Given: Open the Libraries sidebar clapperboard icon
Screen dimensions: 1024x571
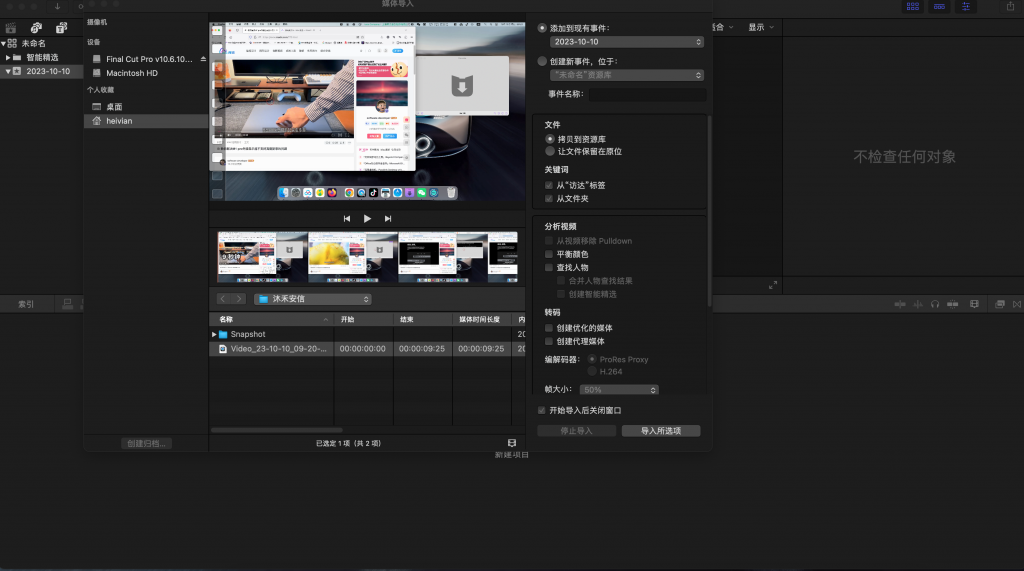Looking at the screenshot, I should click(x=11, y=27).
